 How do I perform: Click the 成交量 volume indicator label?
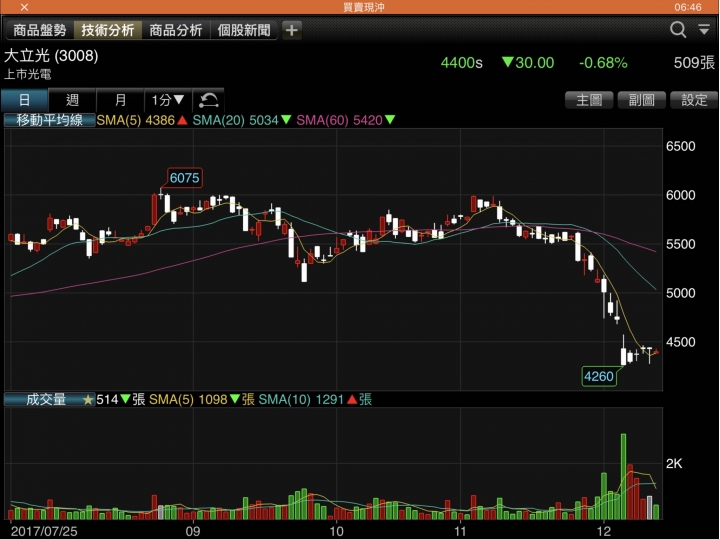(45, 399)
